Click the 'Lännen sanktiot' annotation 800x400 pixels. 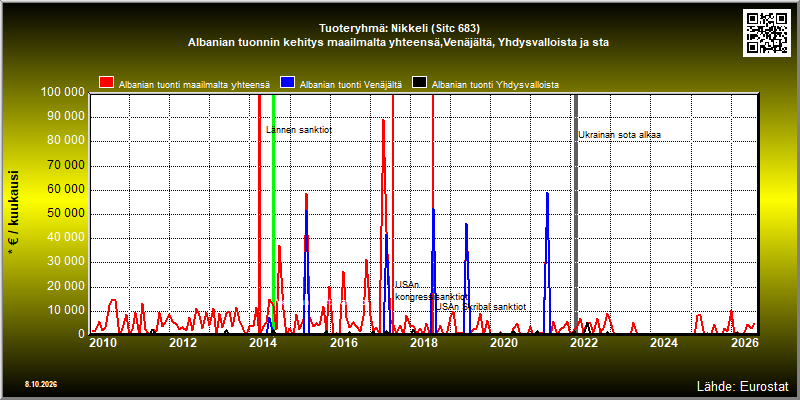(x=299, y=131)
